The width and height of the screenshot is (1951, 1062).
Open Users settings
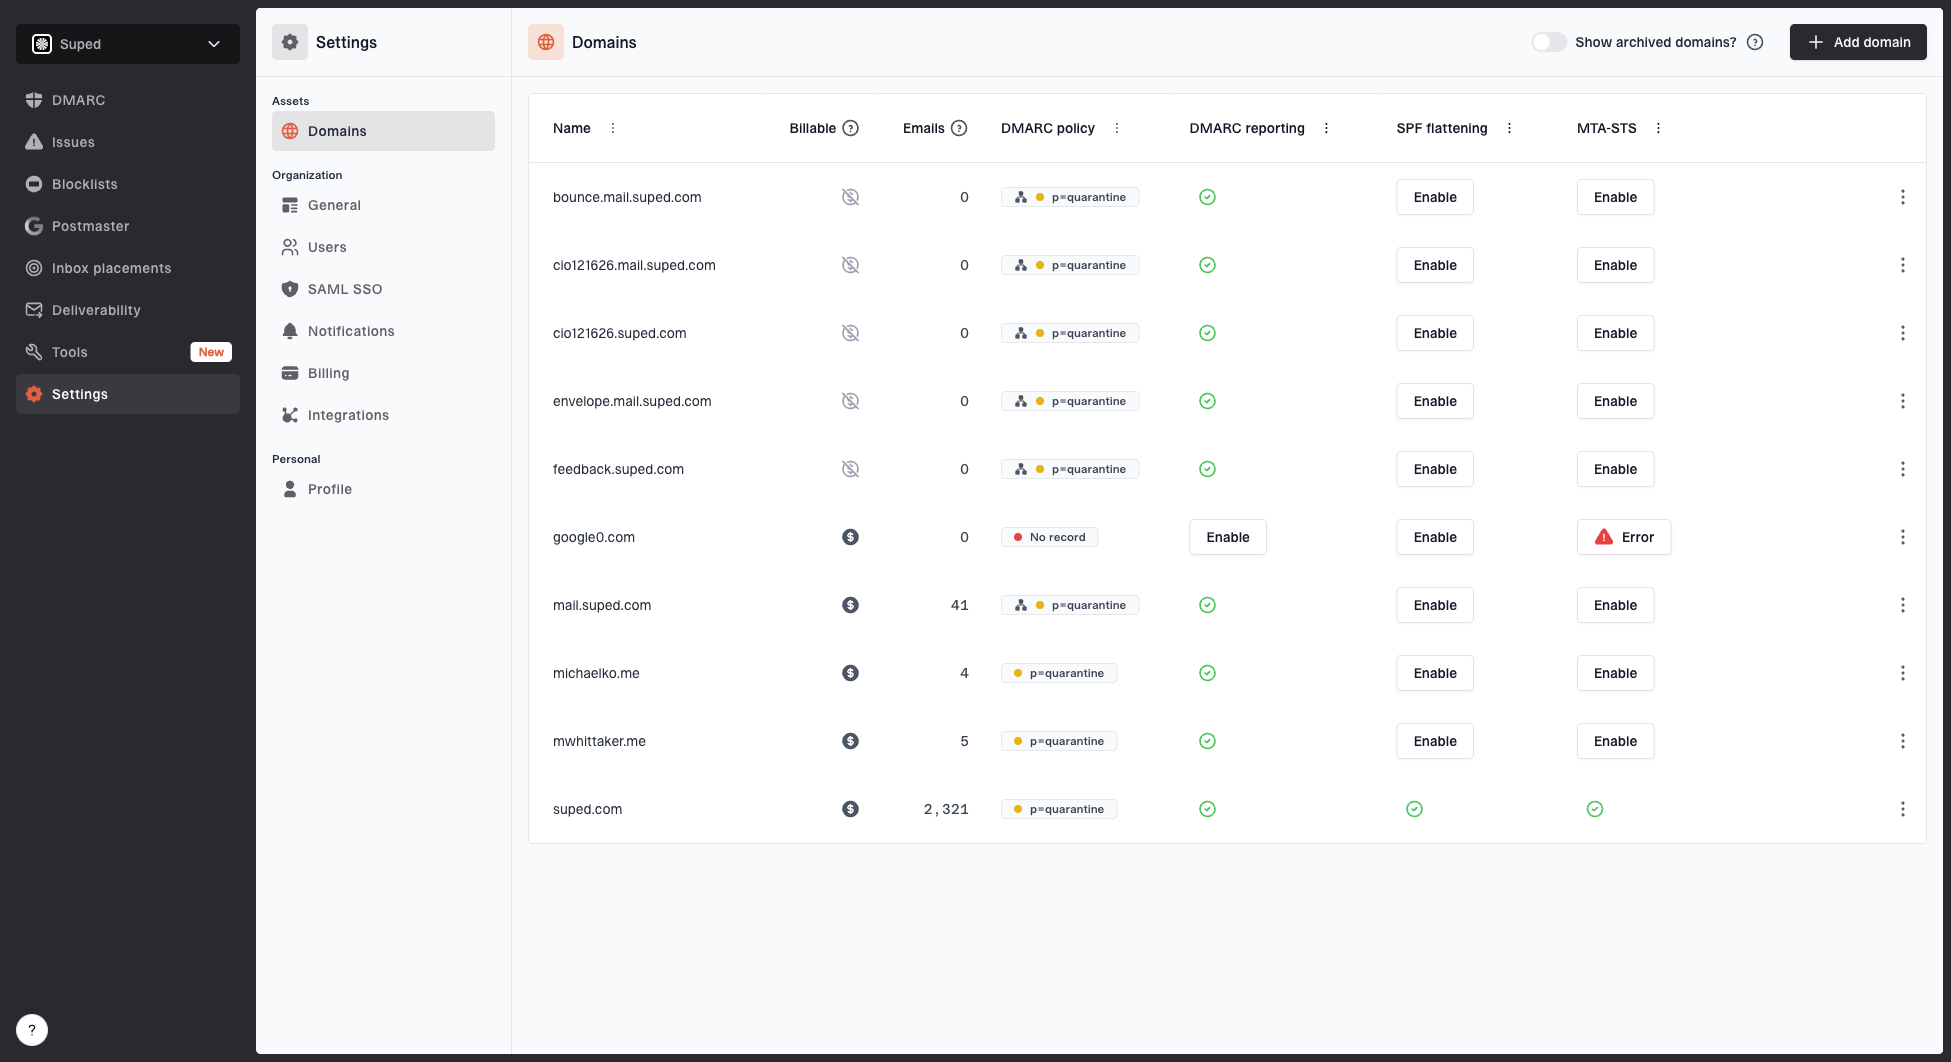coord(383,247)
